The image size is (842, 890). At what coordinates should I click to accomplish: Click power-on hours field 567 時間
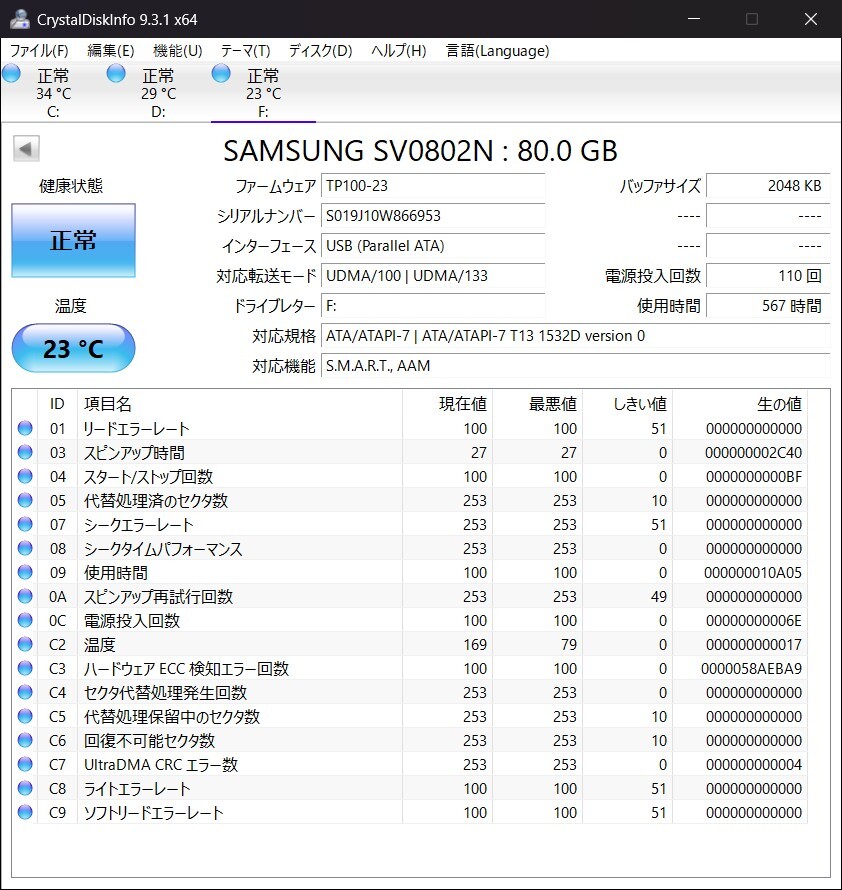point(768,306)
